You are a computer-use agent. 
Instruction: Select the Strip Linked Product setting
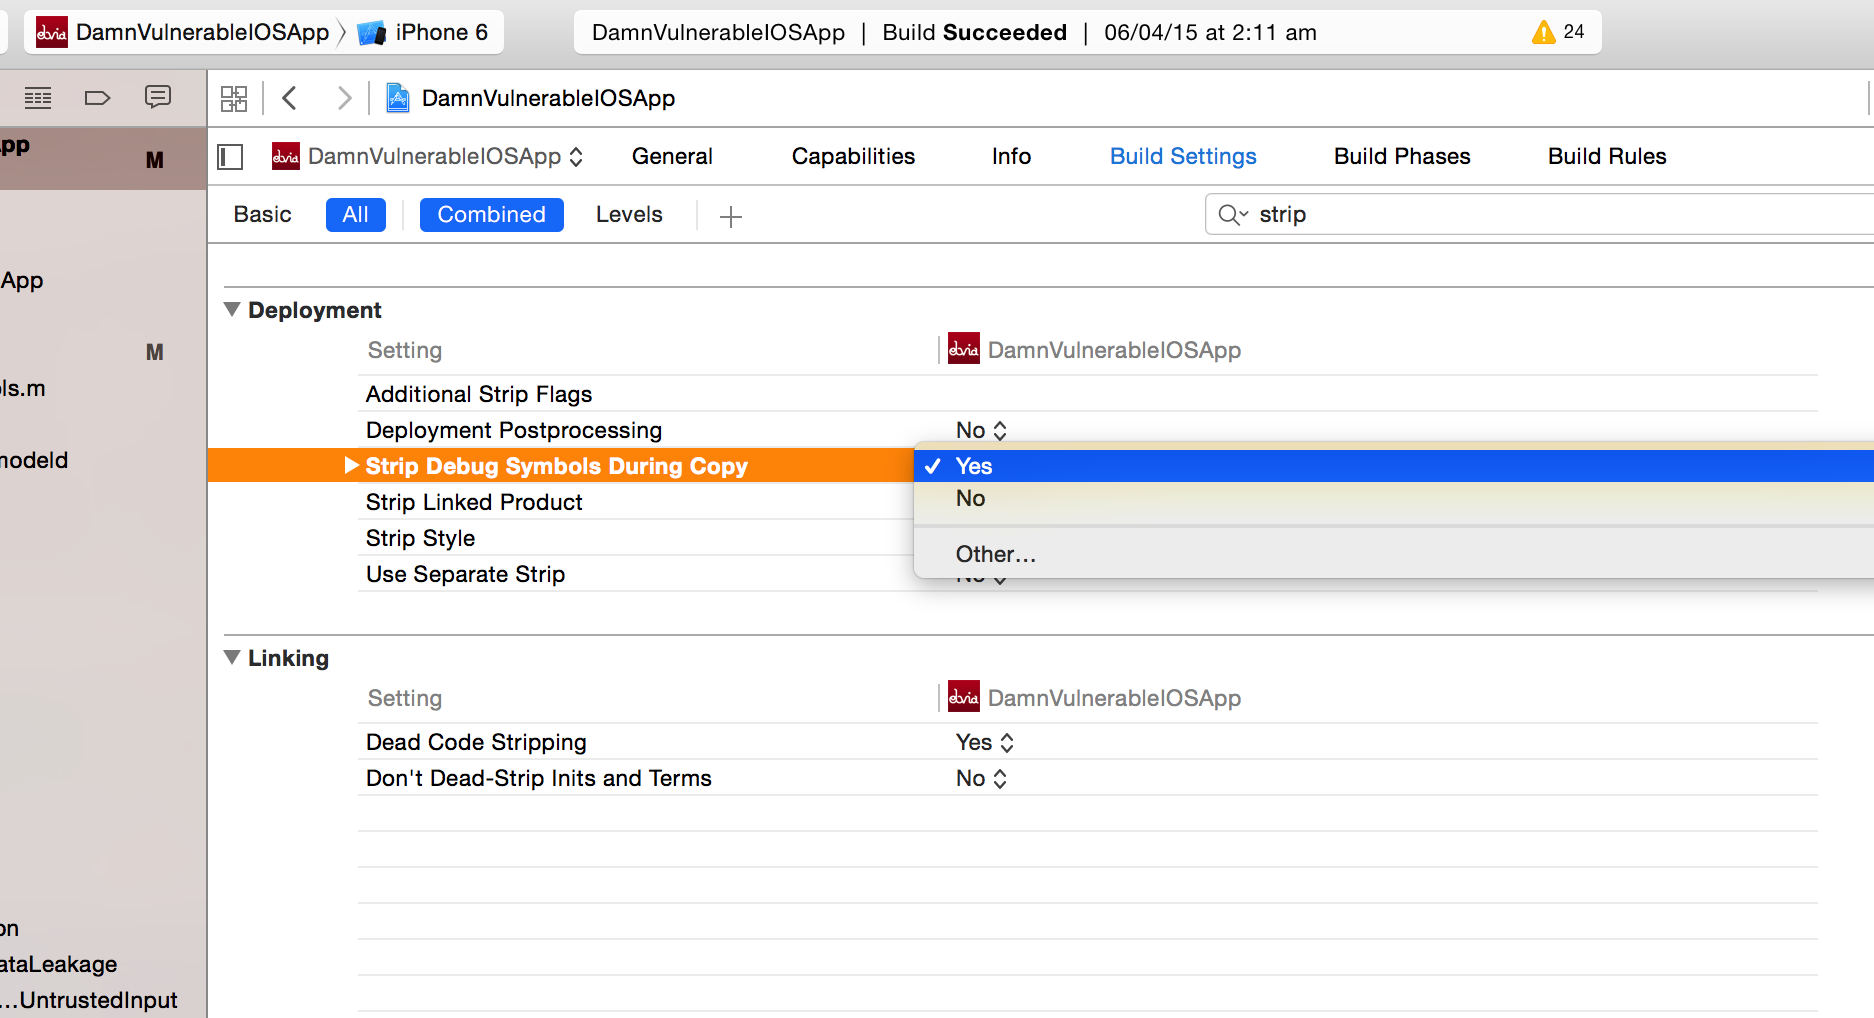pyautogui.click(x=474, y=502)
